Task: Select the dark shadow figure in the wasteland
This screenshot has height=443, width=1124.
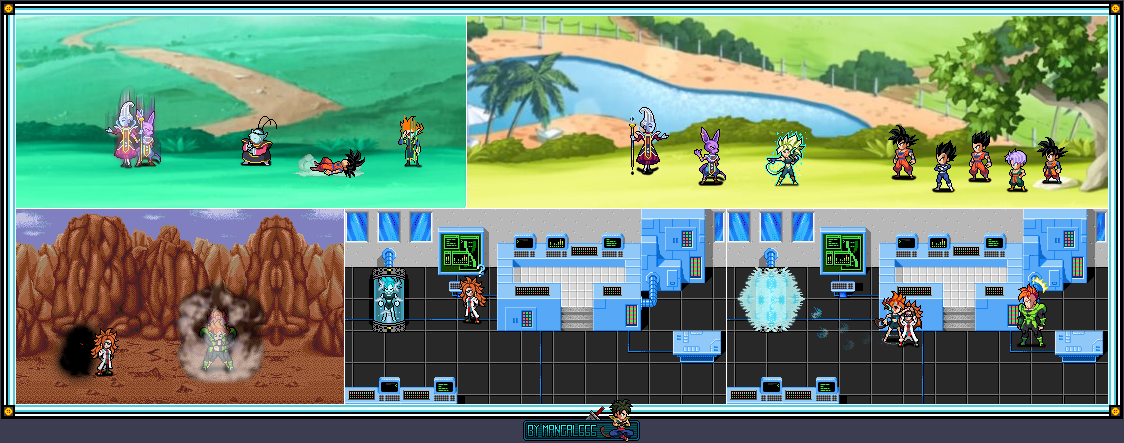Action: [x=74, y=351]
